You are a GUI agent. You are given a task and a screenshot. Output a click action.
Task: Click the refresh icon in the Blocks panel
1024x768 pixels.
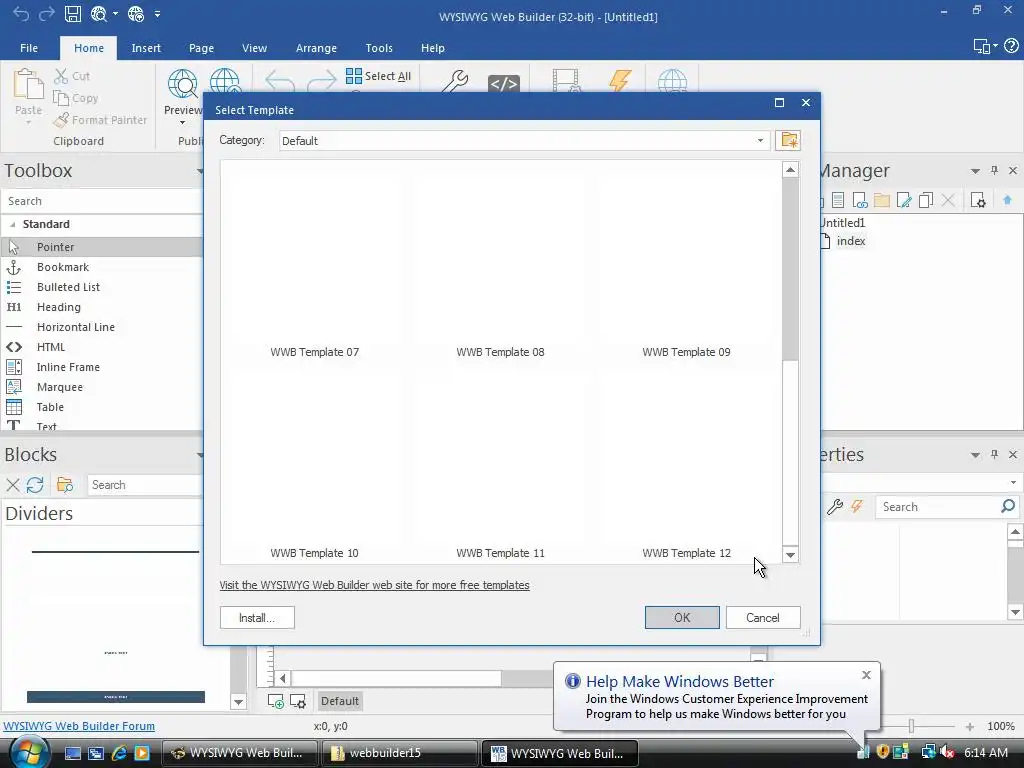point(35,485)
